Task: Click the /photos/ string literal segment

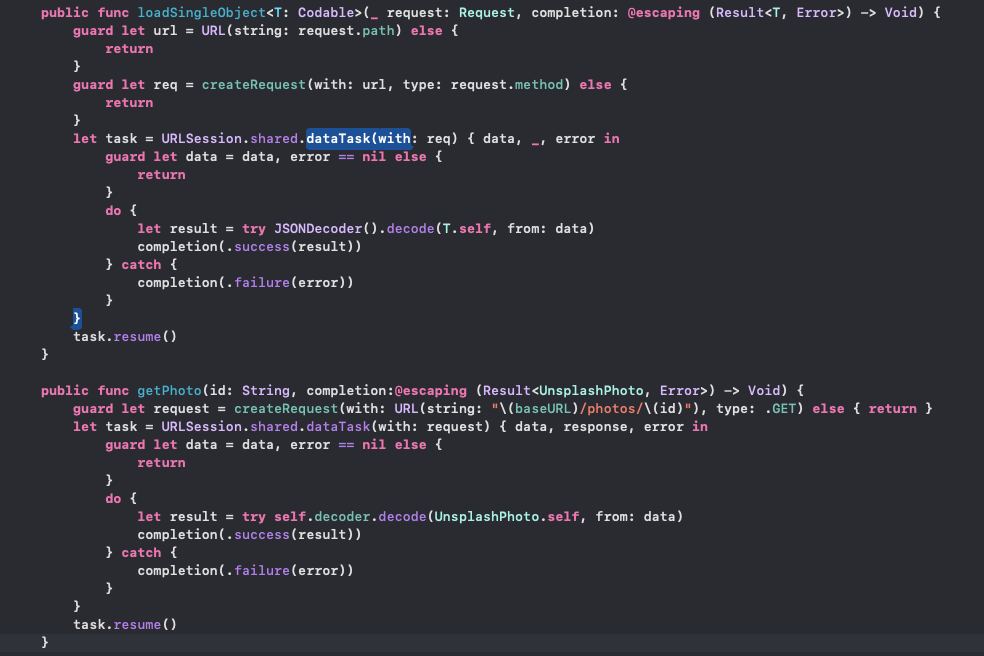Action: coord(611,409)
